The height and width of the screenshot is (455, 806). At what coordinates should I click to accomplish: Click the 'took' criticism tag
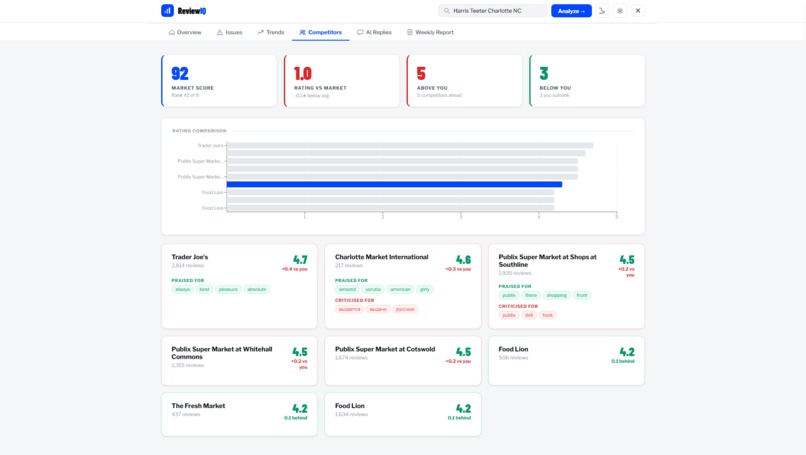(x=548, y=315)
